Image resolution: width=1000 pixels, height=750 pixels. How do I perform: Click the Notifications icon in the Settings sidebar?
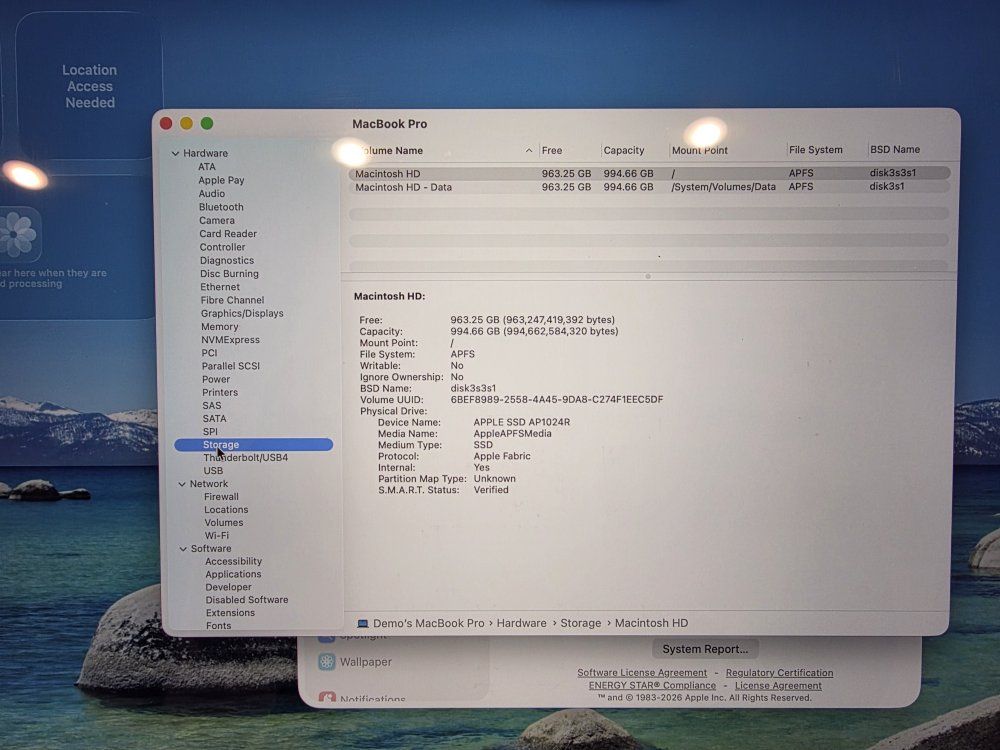tap(327, 697)
